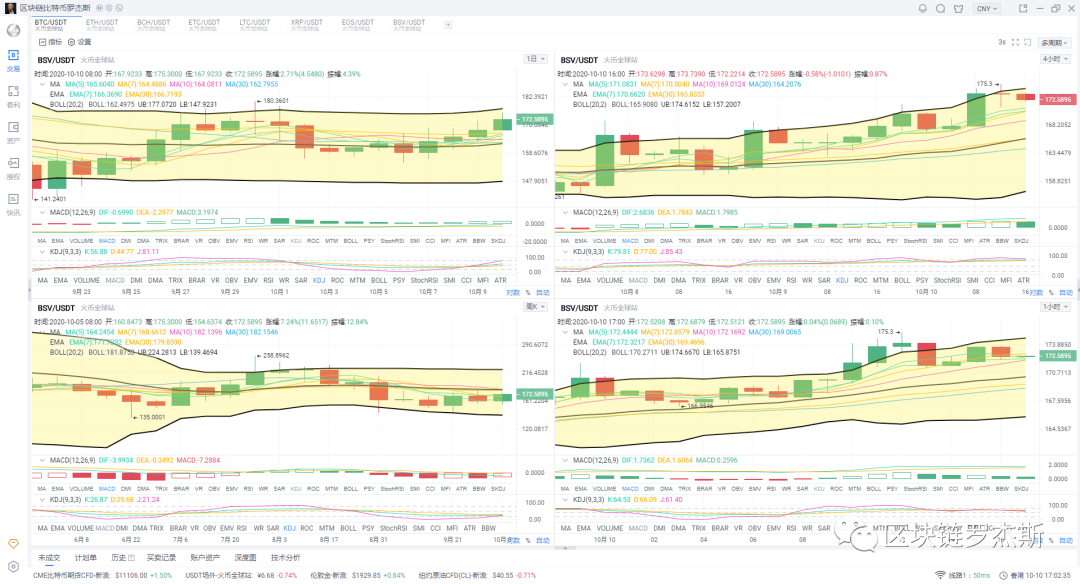This screenshot has width=1080, height=584.
Task: Open the 资产 assets sidebar section
Action: 13,132
